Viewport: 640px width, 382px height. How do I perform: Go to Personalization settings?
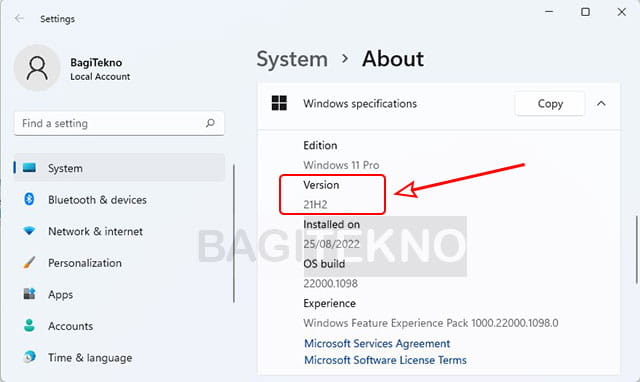click(x=119, y=263)
